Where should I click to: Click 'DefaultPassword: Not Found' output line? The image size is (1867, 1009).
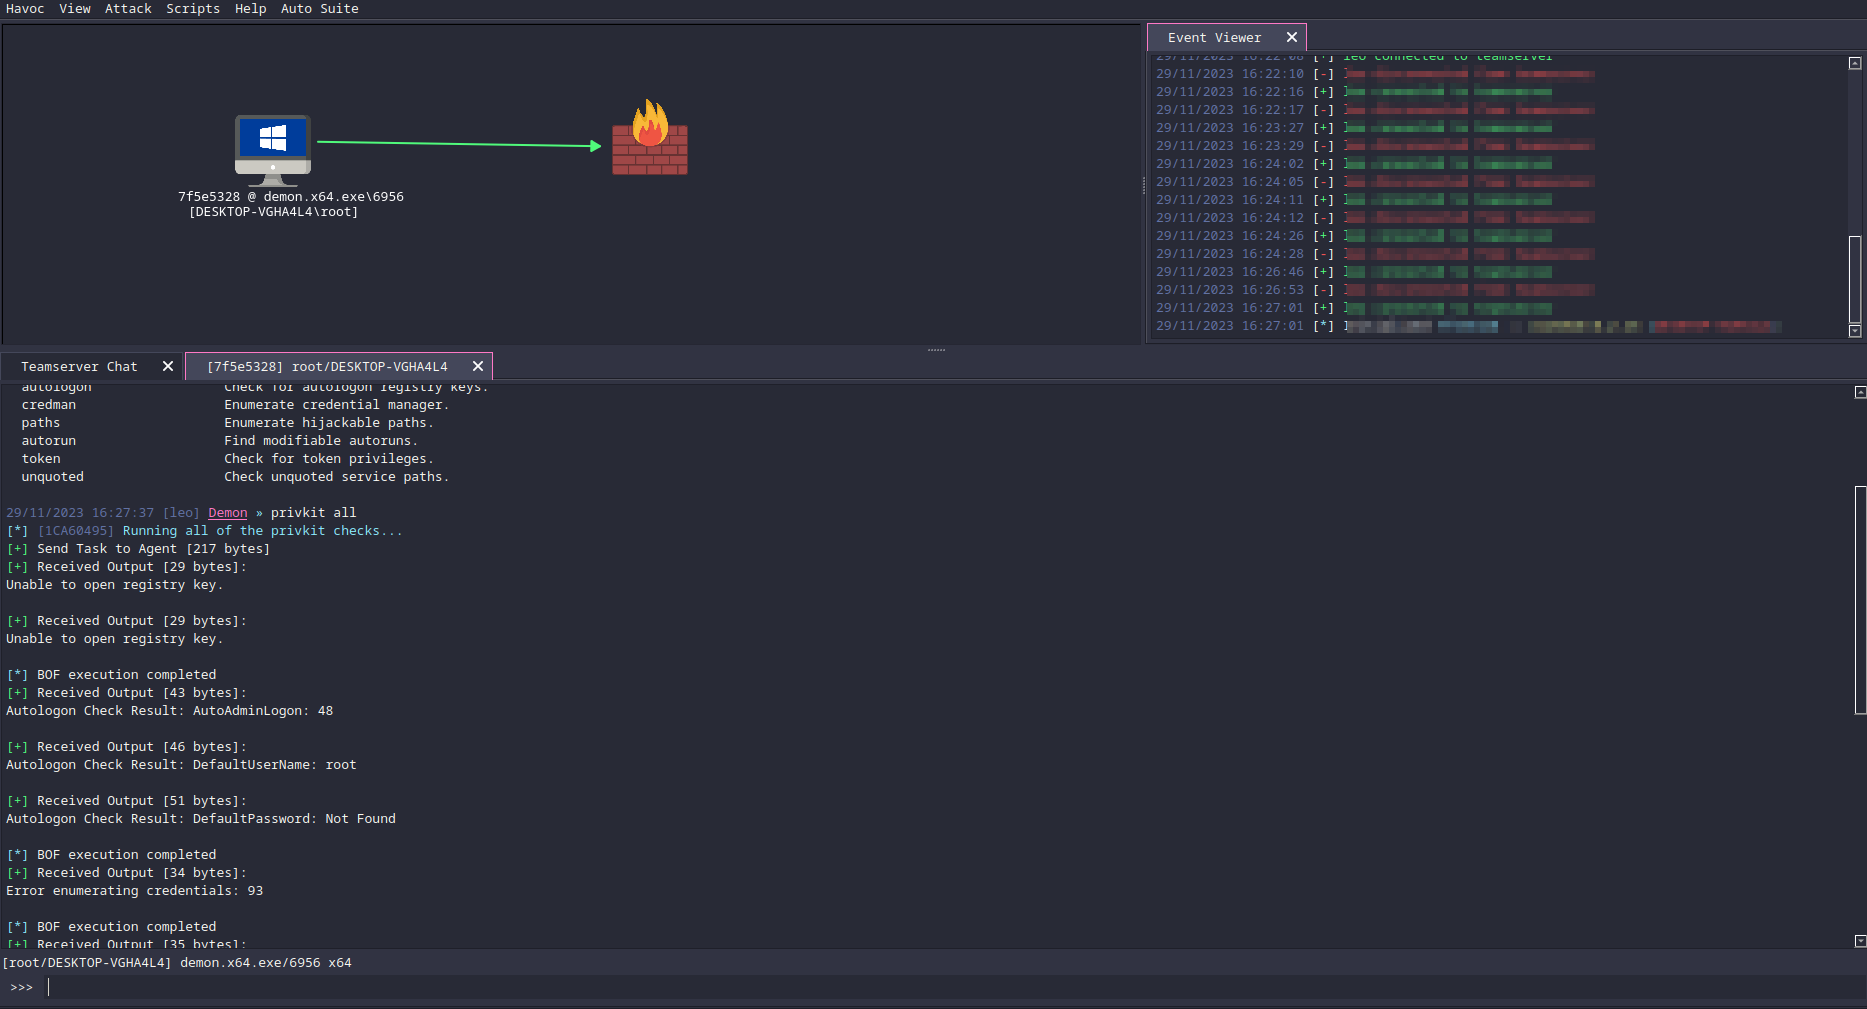click(x=294, y=819)
